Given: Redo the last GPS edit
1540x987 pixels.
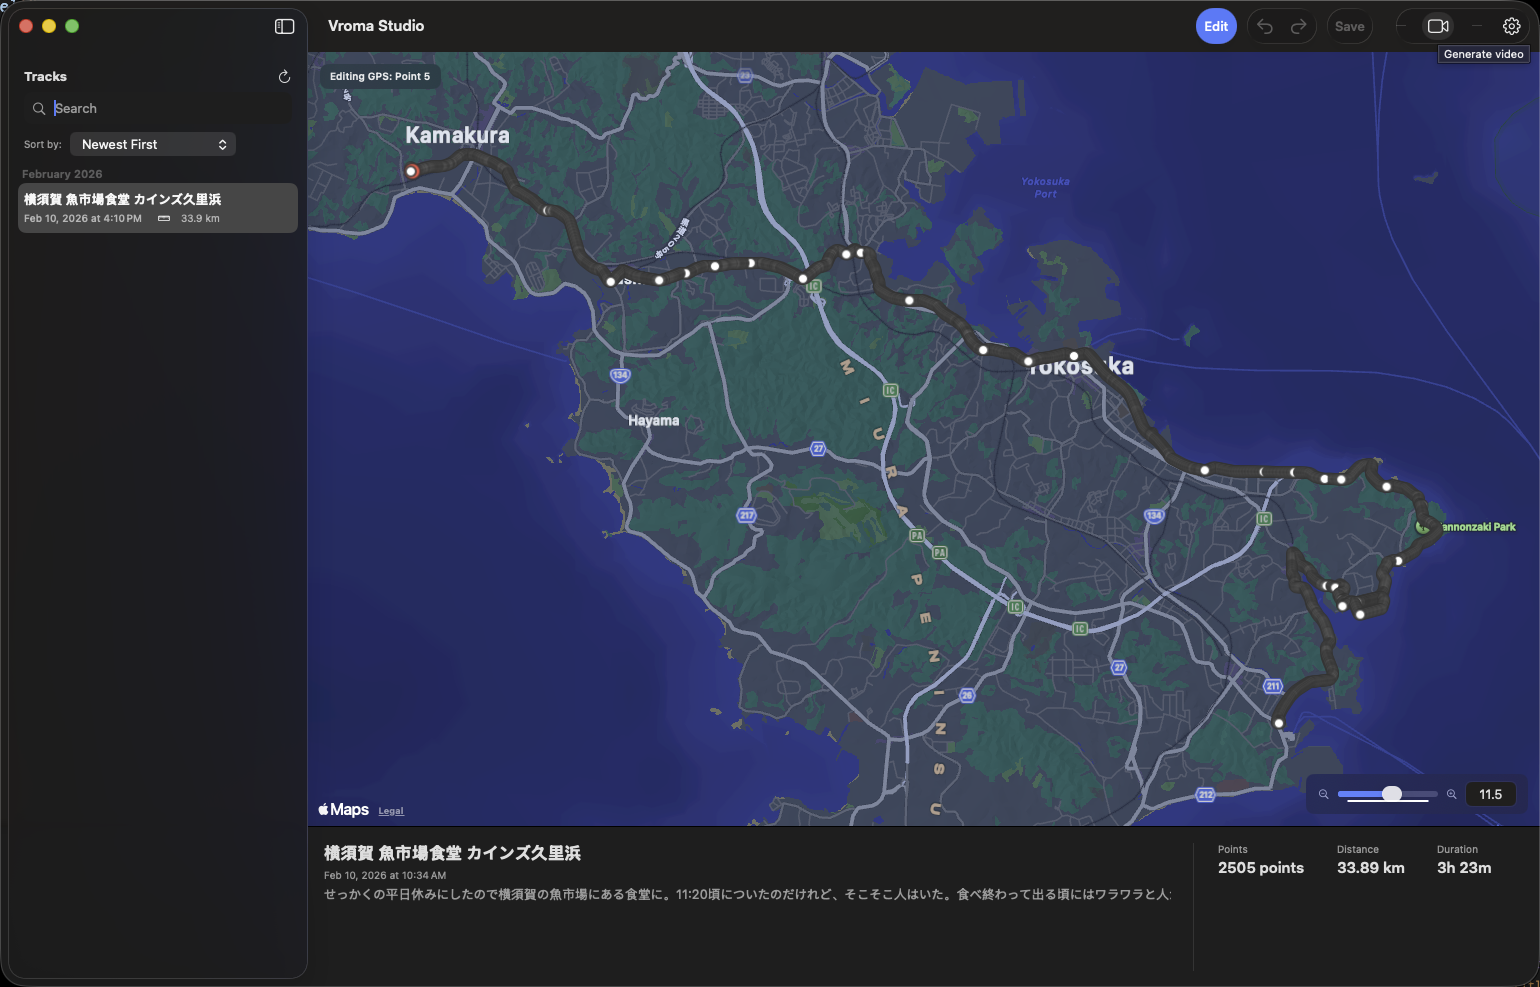Looking at the screenshot, I should (1297, 26).
